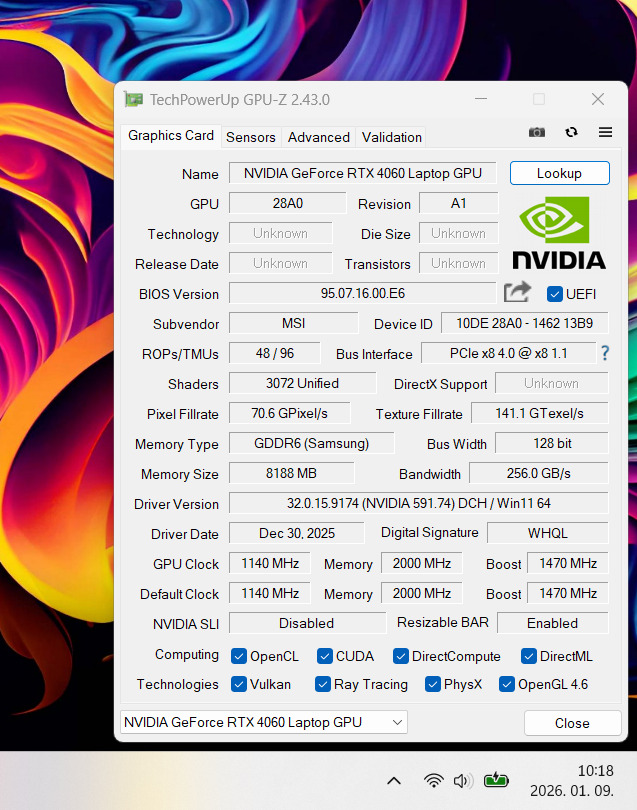Viewport: 637px width, 810px height.
Task: Toggle the Ray Tracing checkbox
Action: click(x=322, y=684)
